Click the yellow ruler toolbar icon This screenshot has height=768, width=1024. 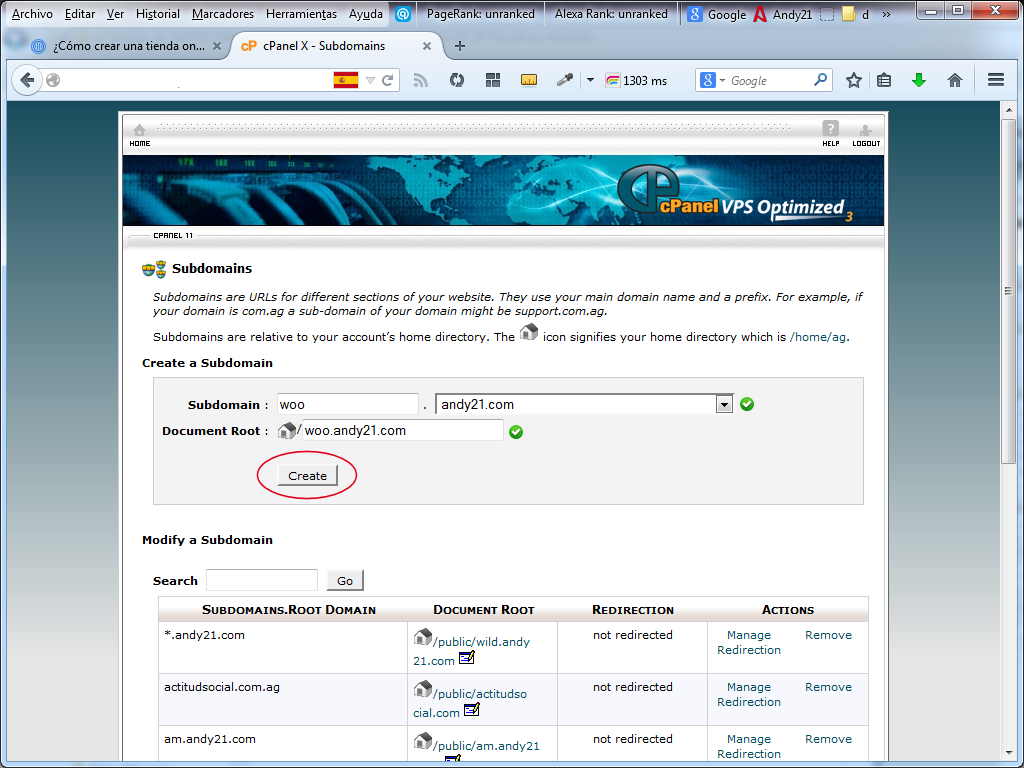coord(529,80)
